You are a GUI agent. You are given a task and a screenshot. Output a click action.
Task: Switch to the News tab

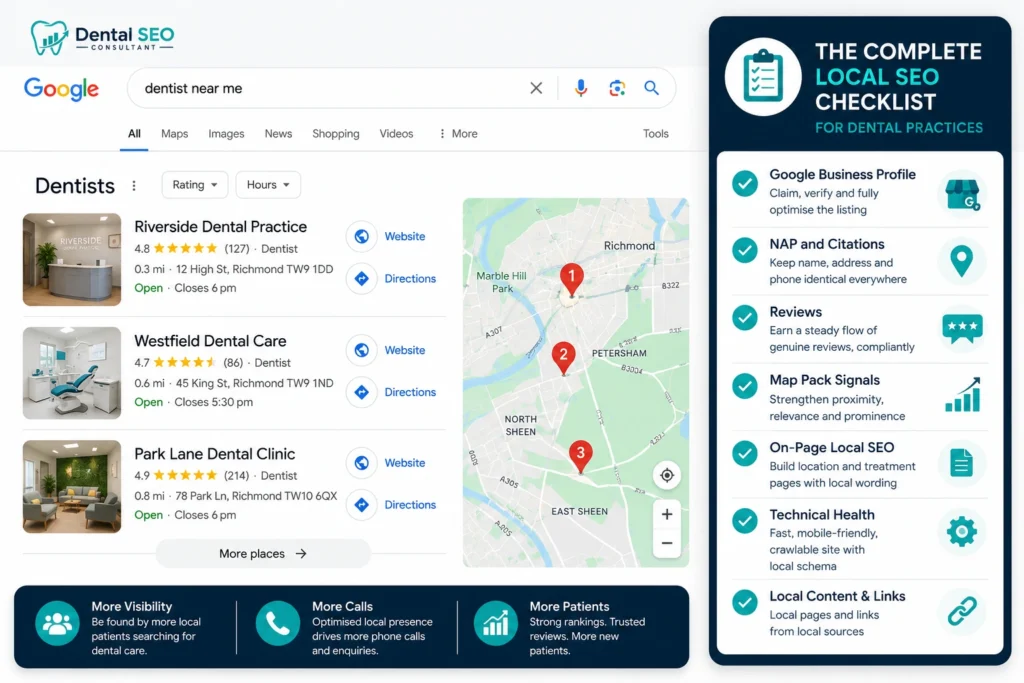pos(278,133)
